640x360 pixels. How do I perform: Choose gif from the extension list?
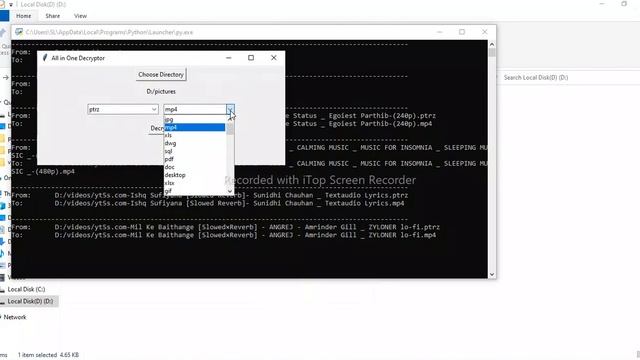tap(195, 191)
